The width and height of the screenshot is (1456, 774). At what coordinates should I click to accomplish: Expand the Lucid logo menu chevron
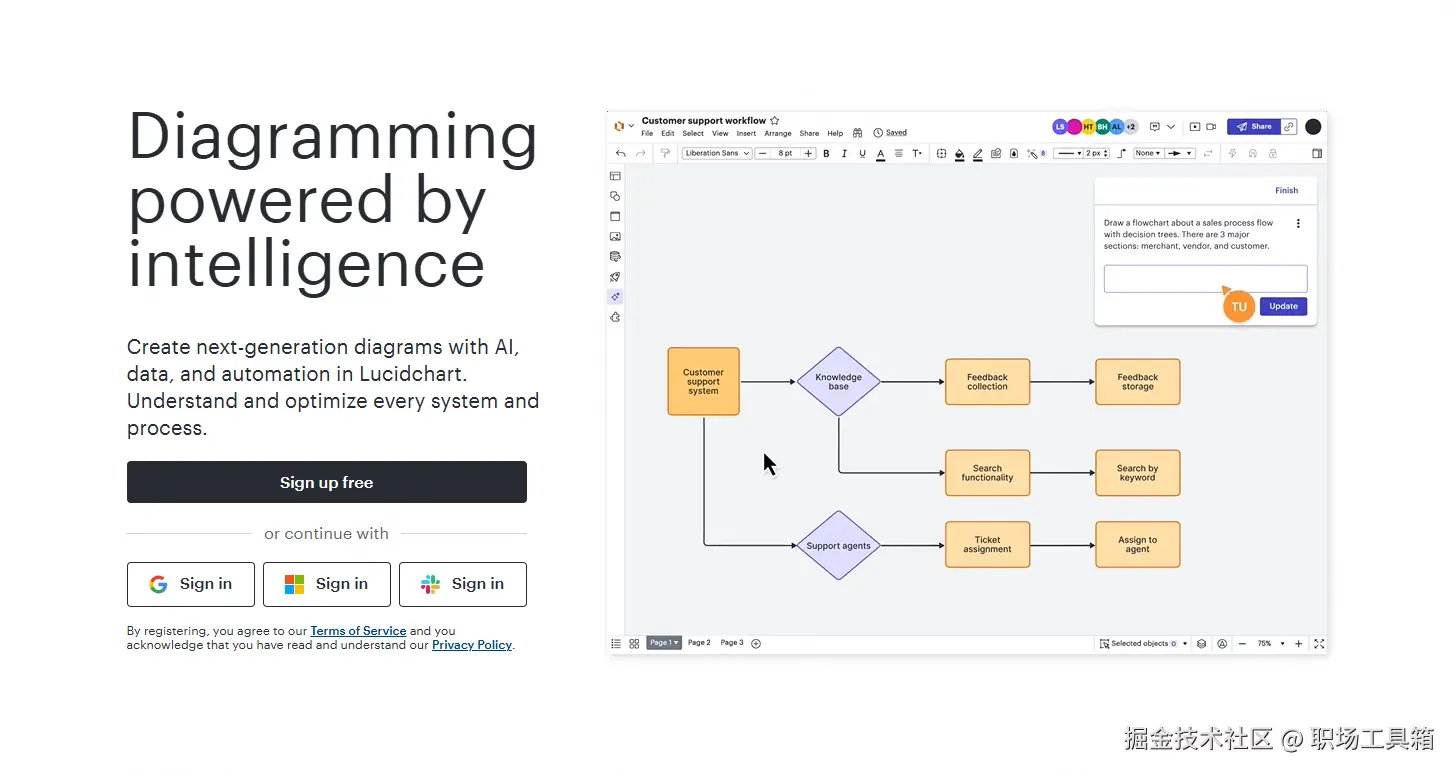tap(631, 126)
